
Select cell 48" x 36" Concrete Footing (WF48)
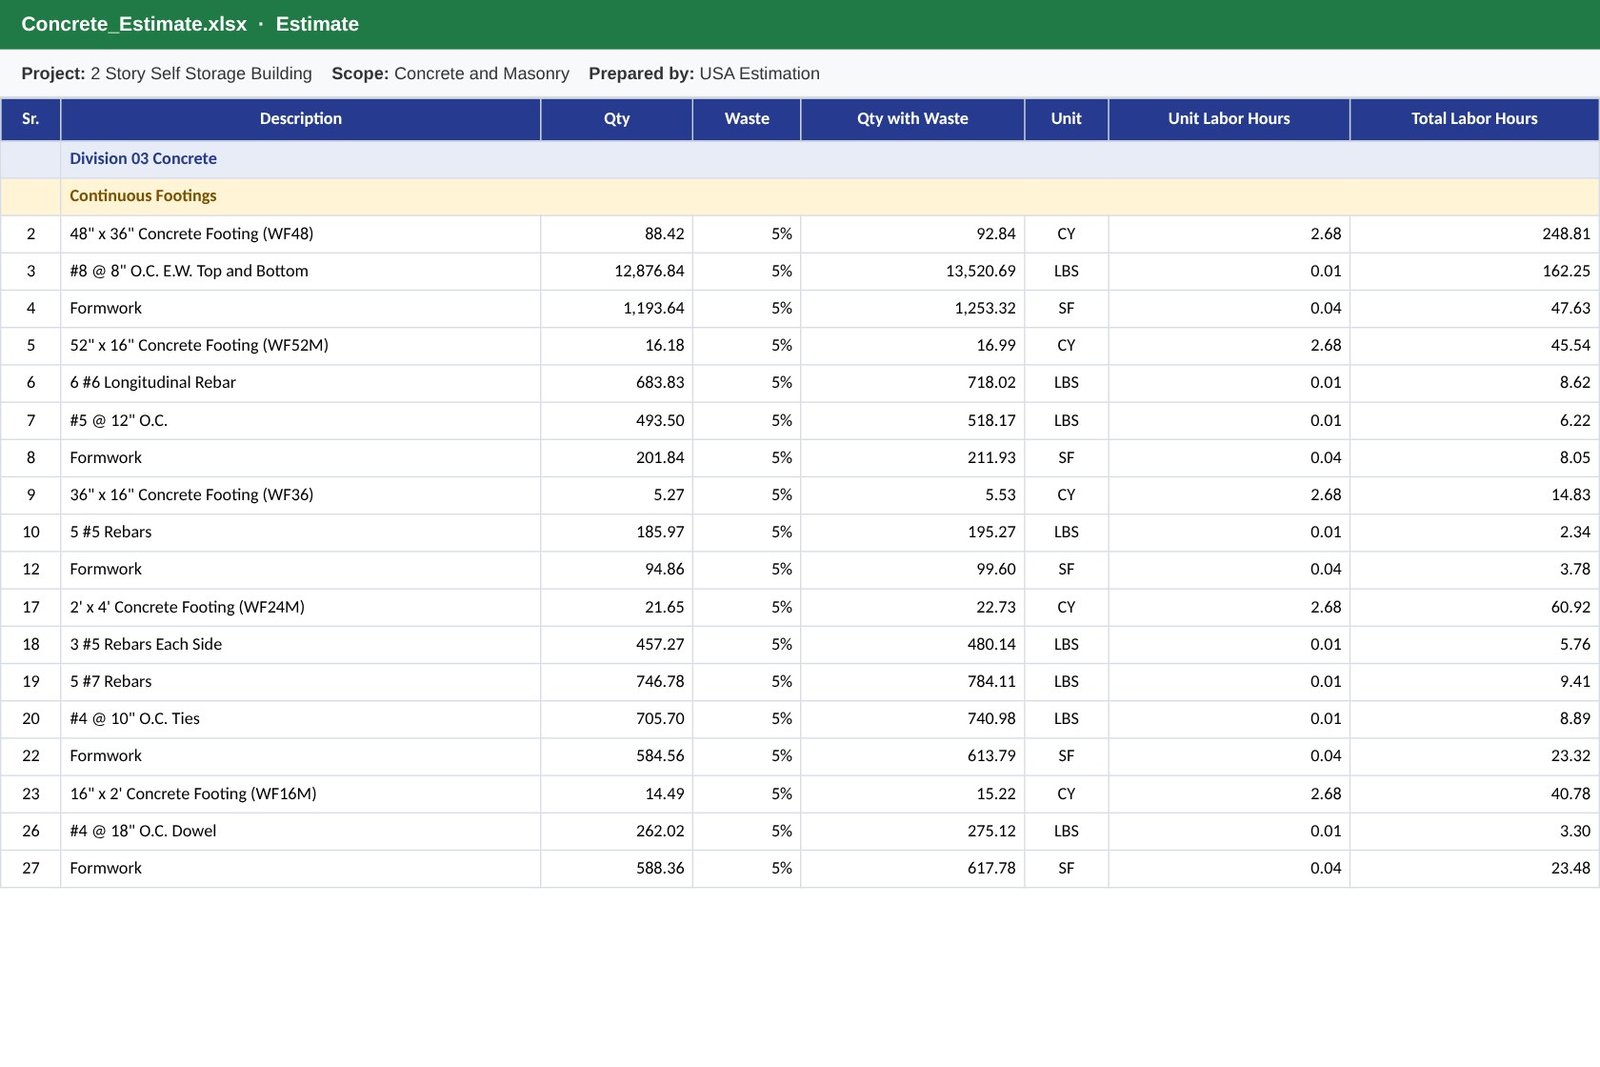pos(300,234)
